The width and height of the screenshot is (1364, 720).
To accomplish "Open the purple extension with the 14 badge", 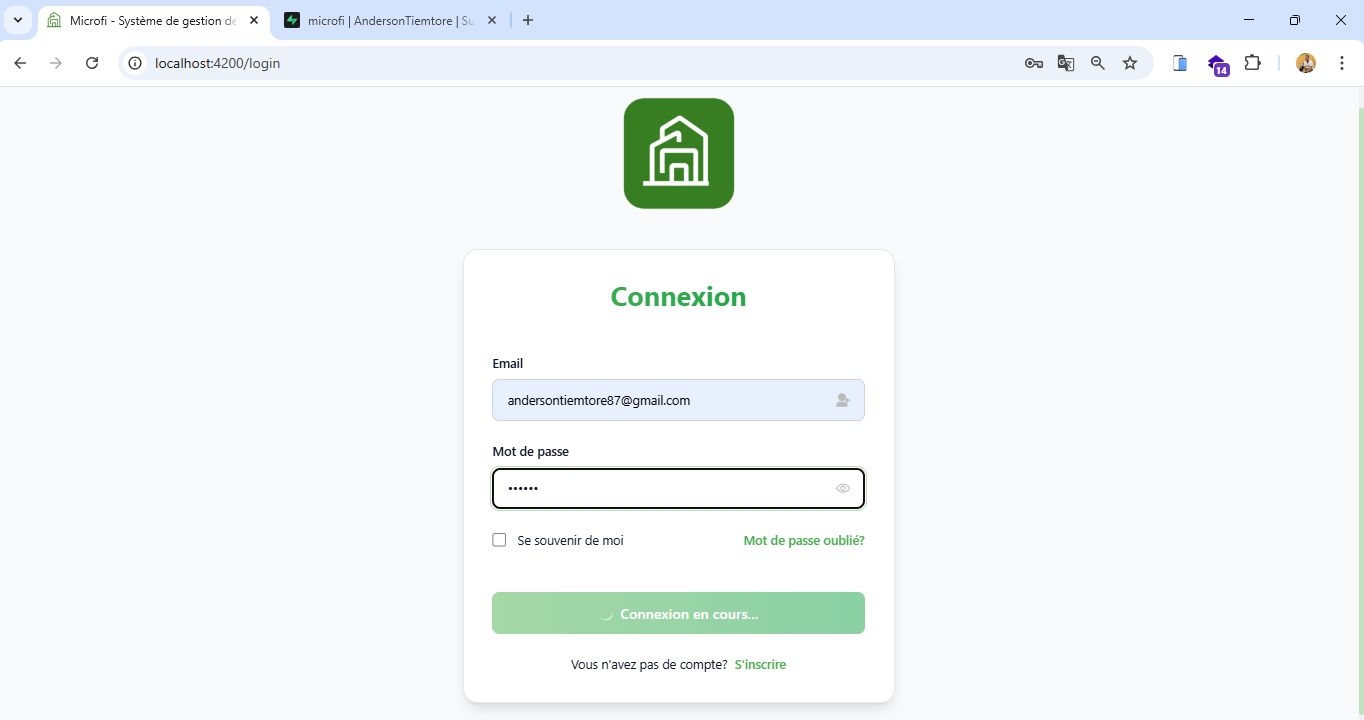I will tap(1218, 62).
